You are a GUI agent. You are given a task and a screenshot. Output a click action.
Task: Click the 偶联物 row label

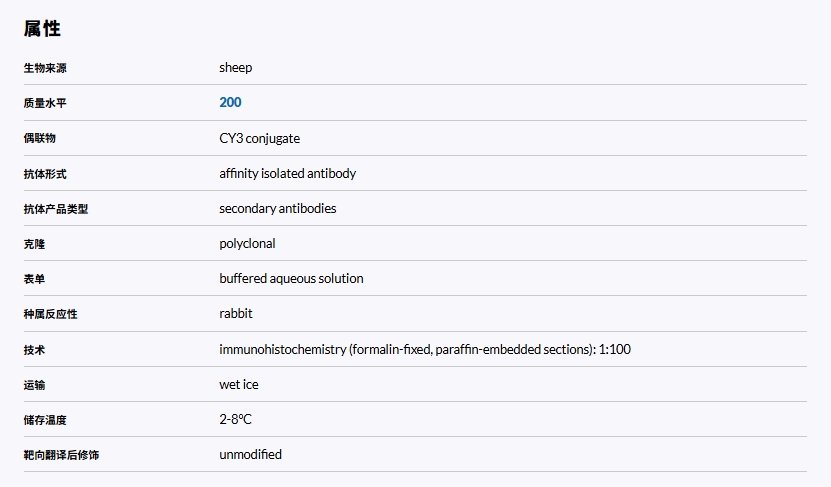[40, 138]
